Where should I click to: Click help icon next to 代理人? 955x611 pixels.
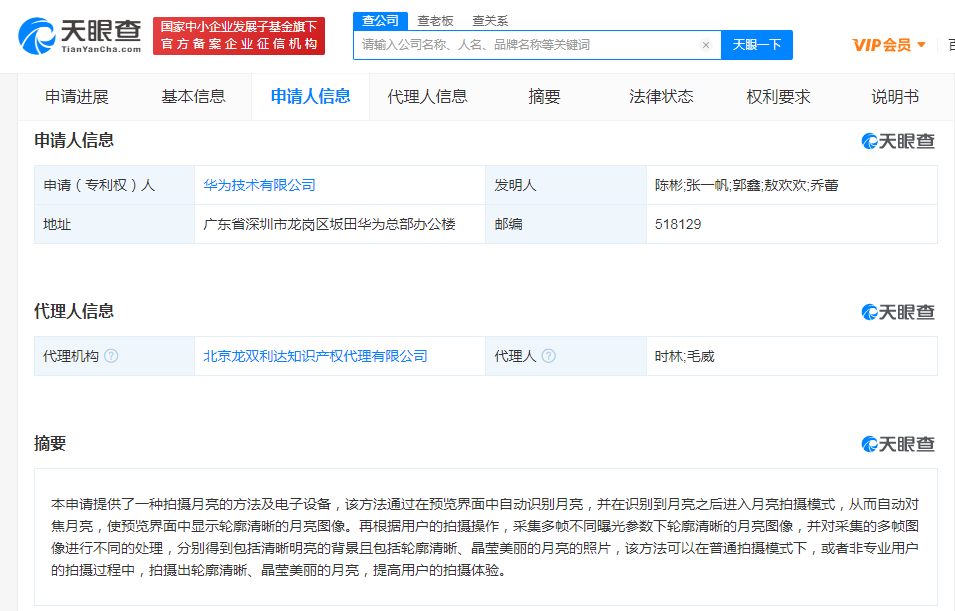549,356
